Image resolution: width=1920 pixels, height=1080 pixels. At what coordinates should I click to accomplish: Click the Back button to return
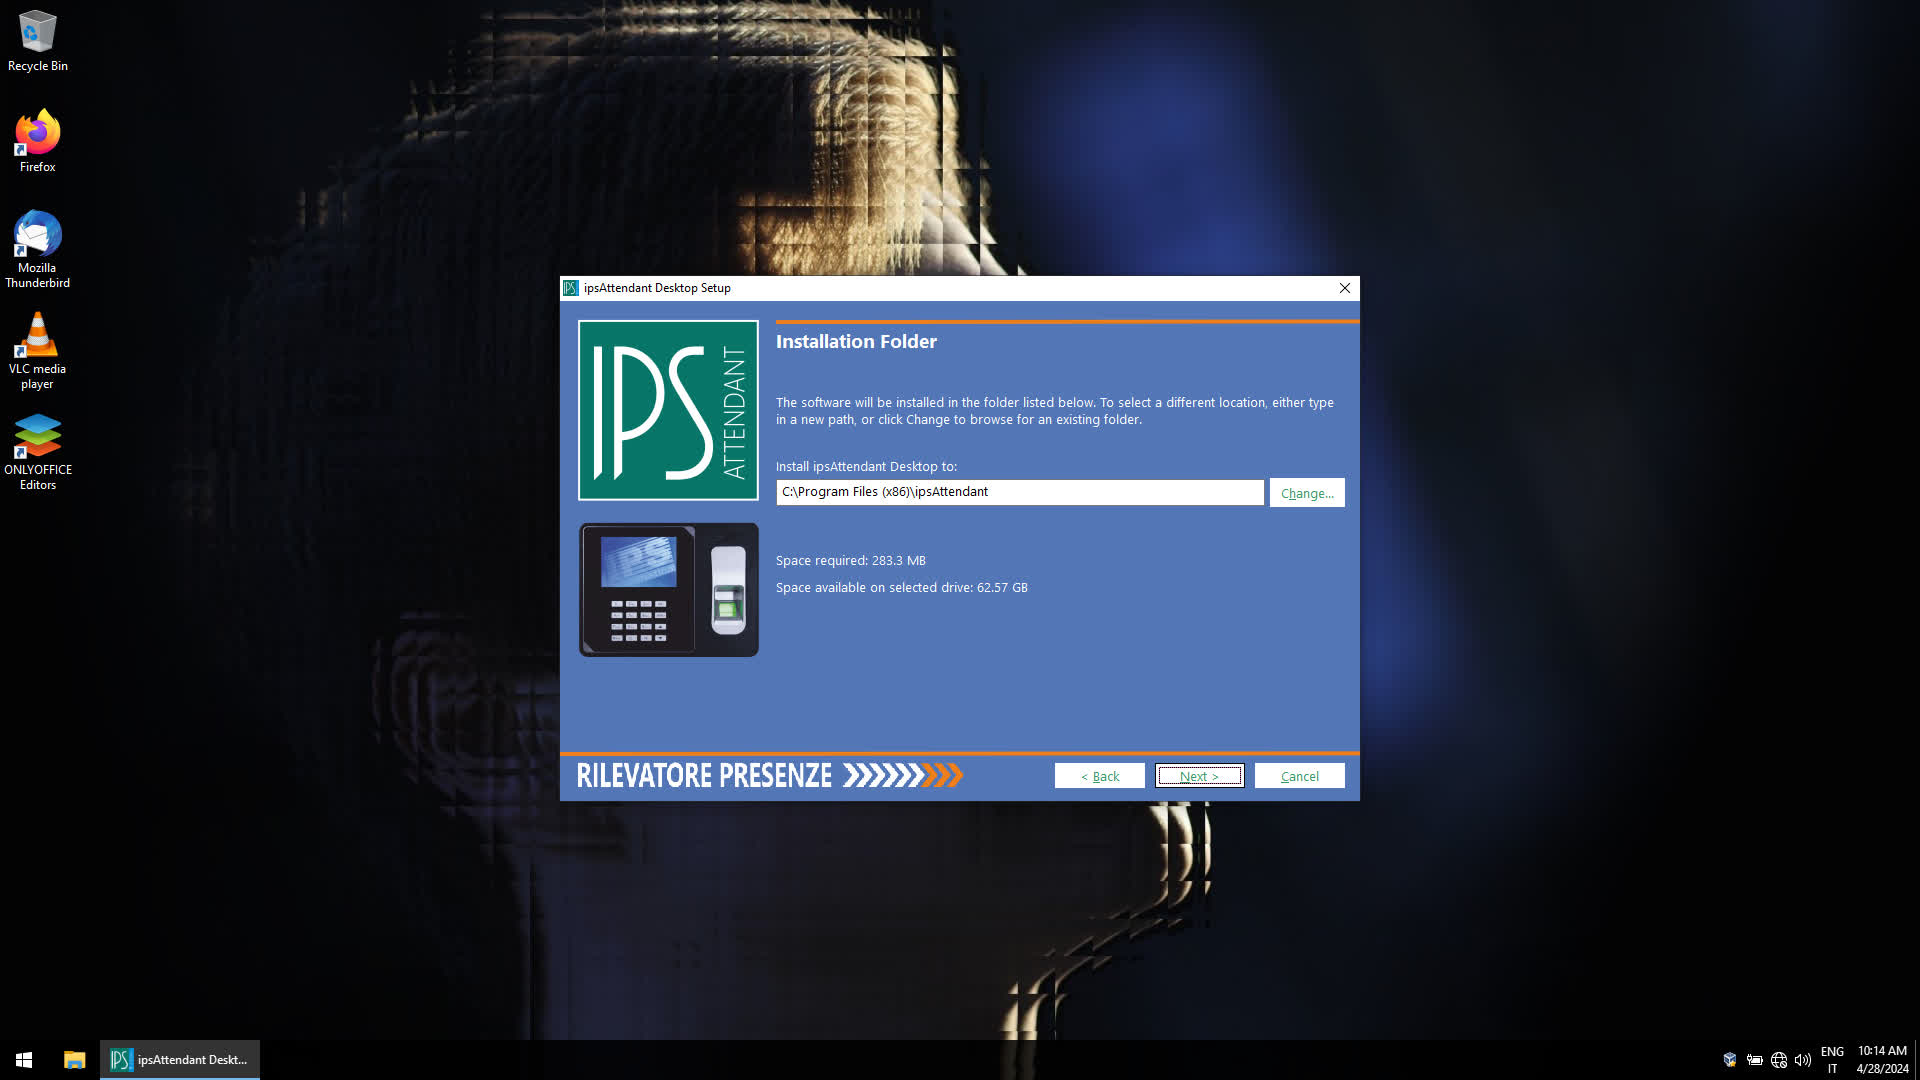click(1098, 775)
